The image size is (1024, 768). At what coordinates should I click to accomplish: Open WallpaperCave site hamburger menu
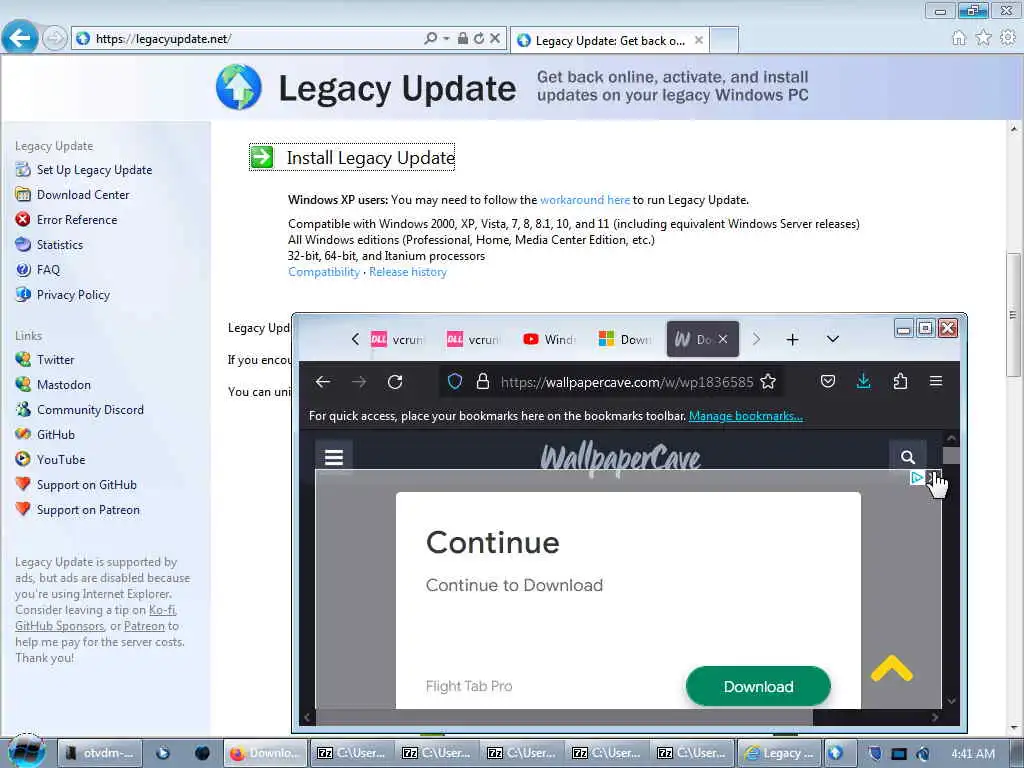pos(334,457)
